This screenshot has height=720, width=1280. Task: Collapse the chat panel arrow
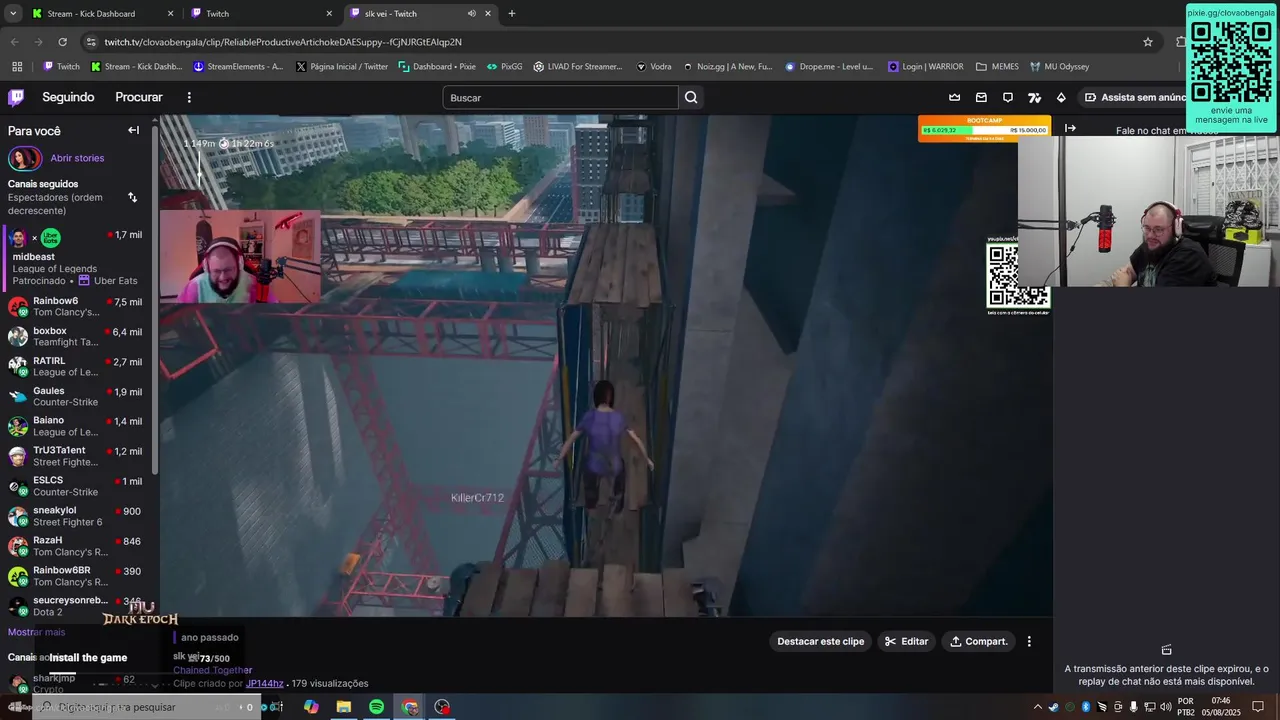[1070, 128]
